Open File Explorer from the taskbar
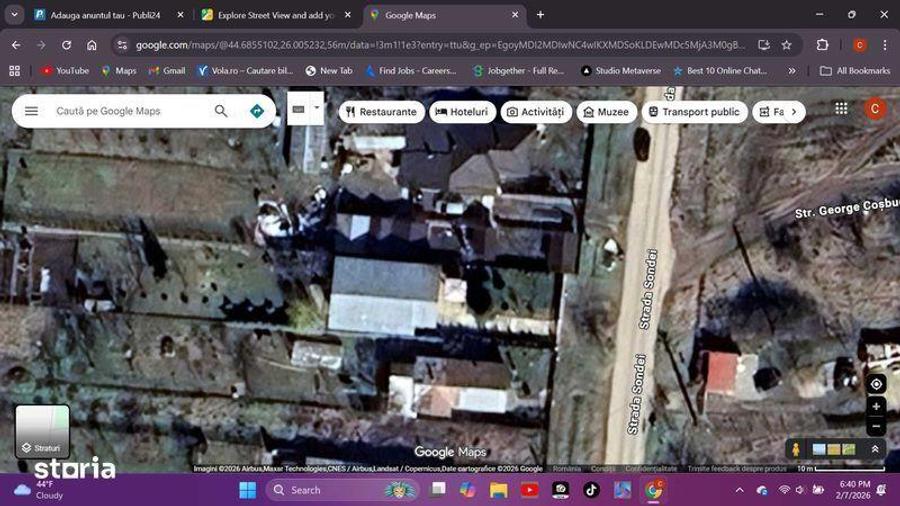900x506 pixels. [498, 490]
